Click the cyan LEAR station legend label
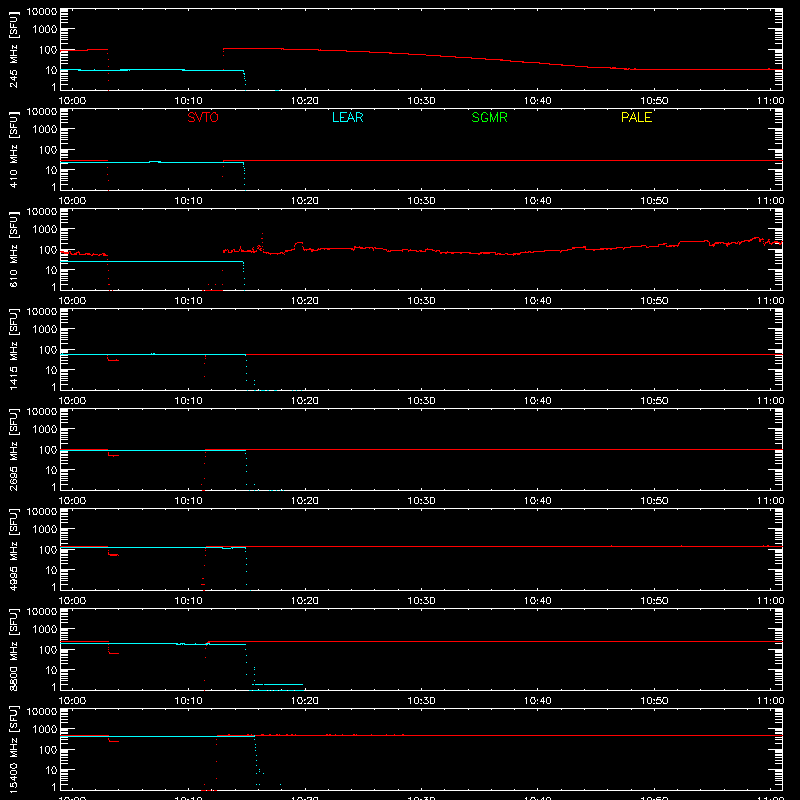The image size is (800, 800). [x=347, y=117]
